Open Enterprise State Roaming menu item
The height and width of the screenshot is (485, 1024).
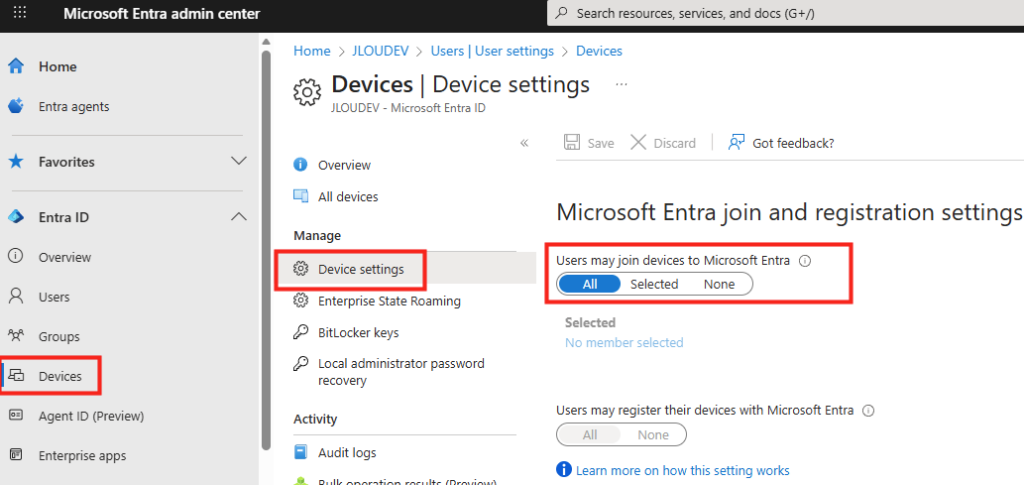click(x=388, y=301)
